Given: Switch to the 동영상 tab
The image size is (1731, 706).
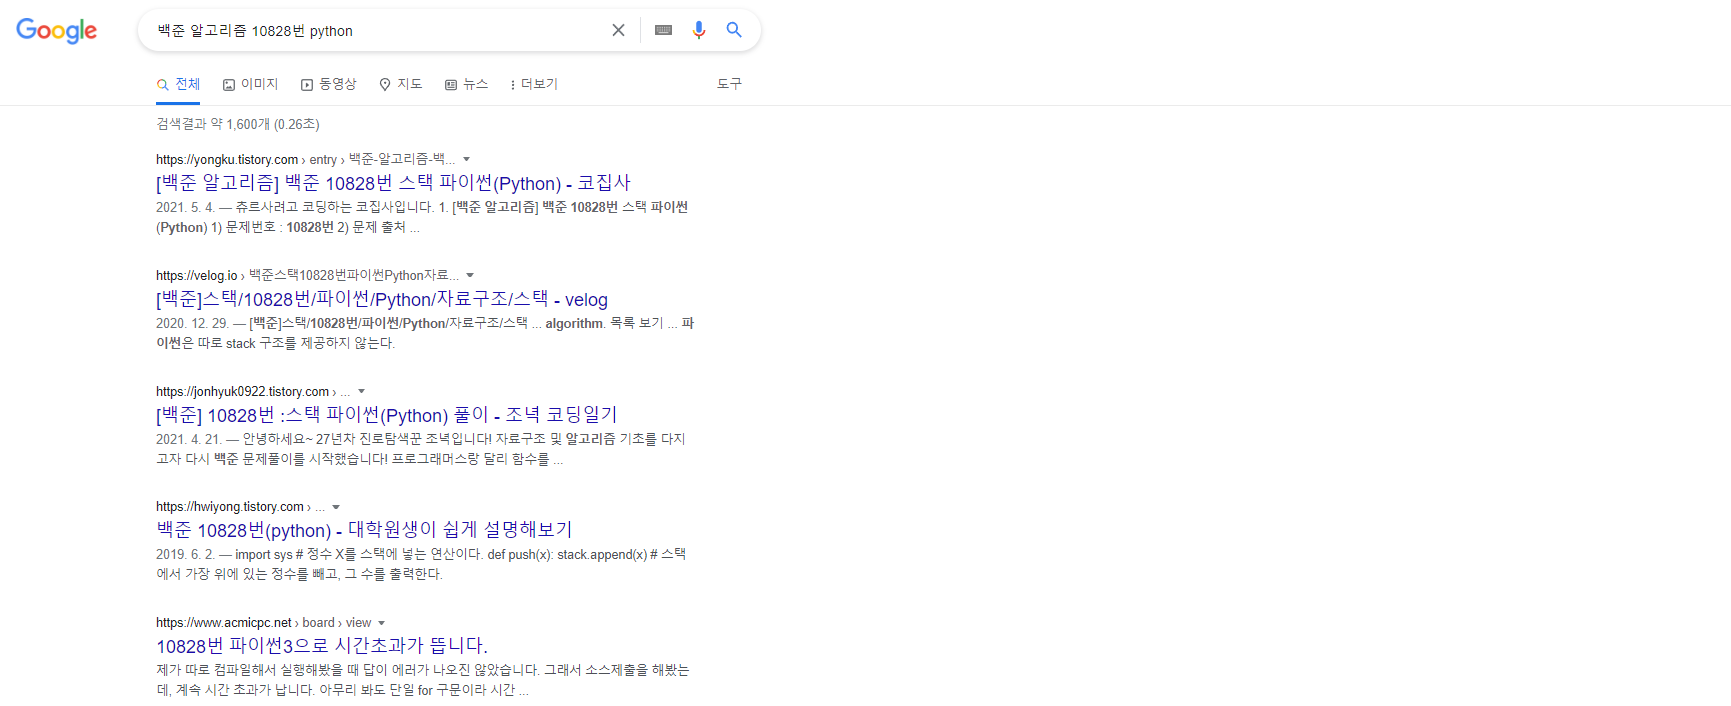Looking at the screenshot, I should [x=328, y=84].
